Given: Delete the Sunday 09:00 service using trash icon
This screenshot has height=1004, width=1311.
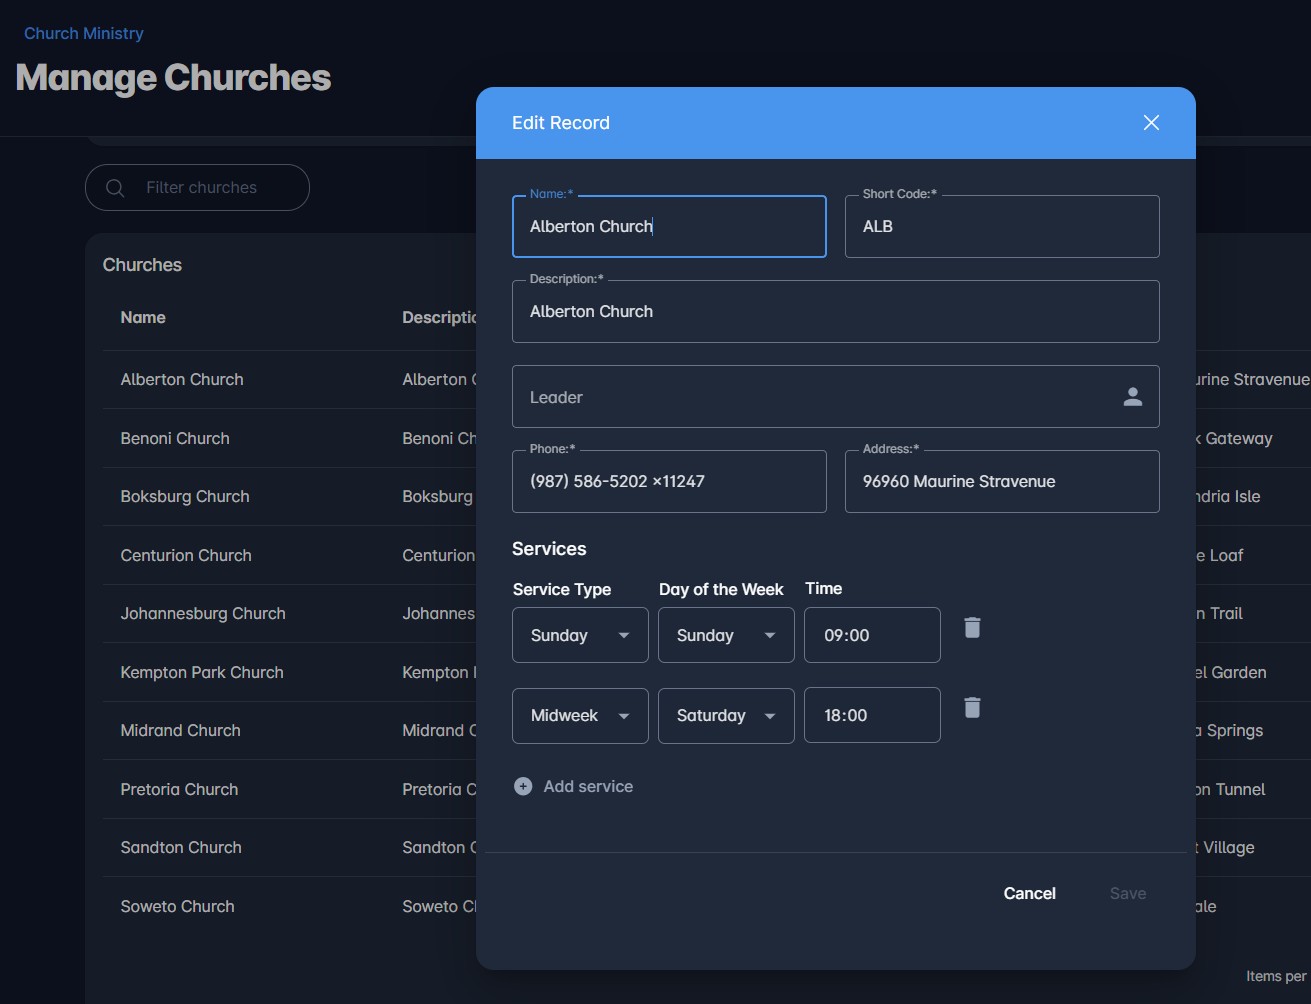Looking at the screenshot, I should coord(971,627).
